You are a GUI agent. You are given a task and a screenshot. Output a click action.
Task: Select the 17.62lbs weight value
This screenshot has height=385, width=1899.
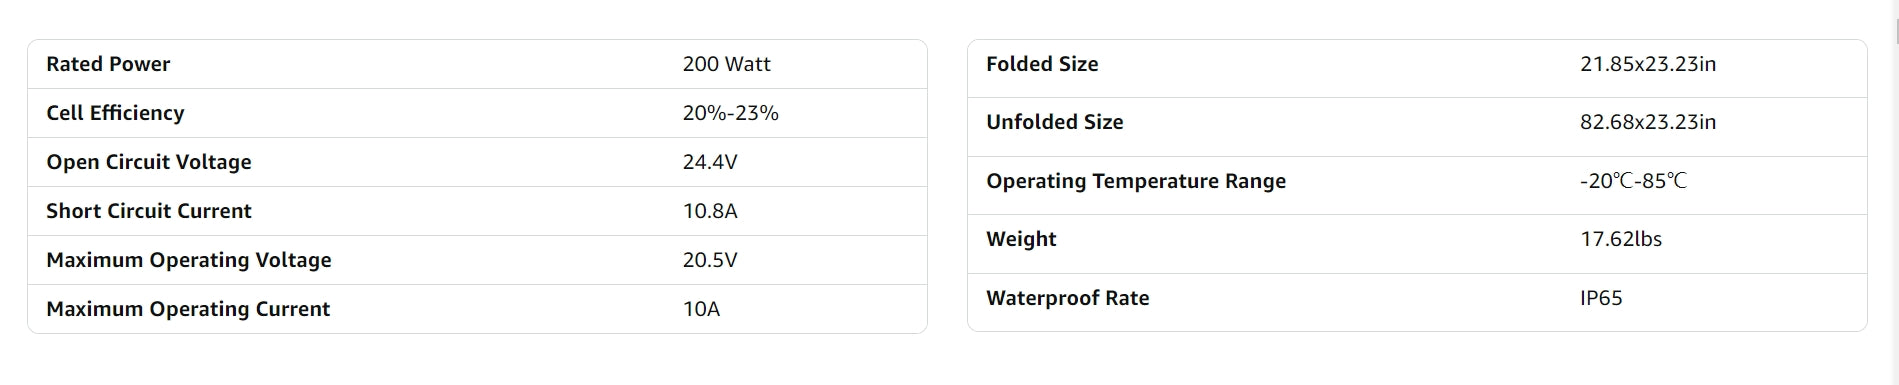click(1621, 239)
